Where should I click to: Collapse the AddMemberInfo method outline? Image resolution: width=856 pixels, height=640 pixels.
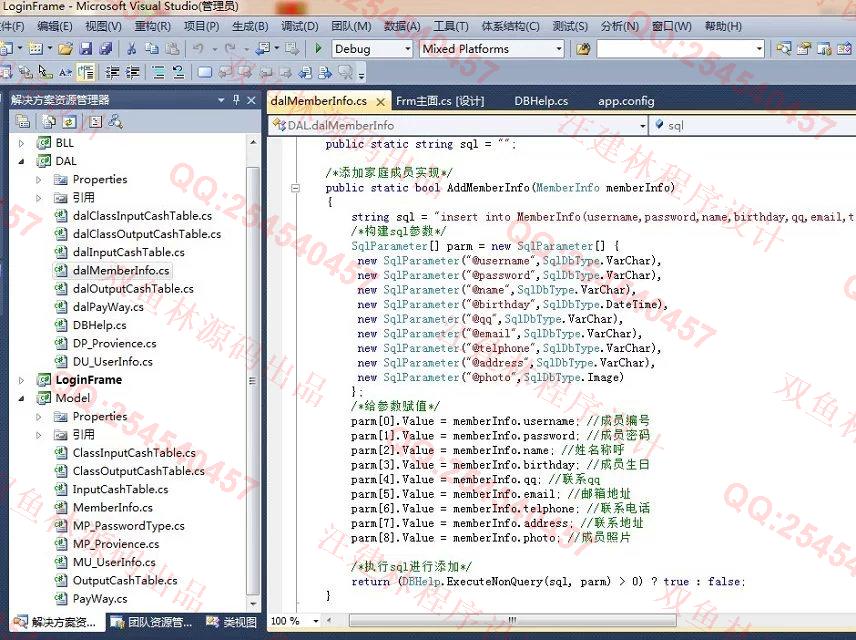click(x=295, y=188)
